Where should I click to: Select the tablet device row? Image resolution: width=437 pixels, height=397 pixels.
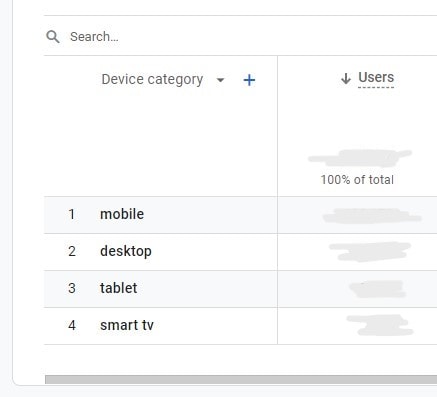point(240,289)
